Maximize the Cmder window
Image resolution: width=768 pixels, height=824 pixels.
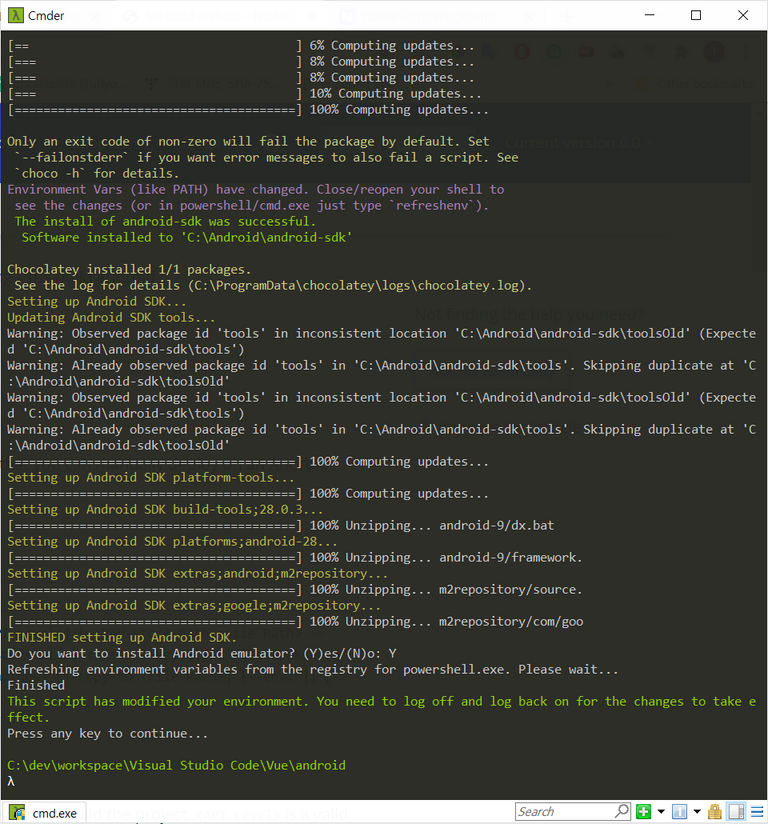(695, 15)
